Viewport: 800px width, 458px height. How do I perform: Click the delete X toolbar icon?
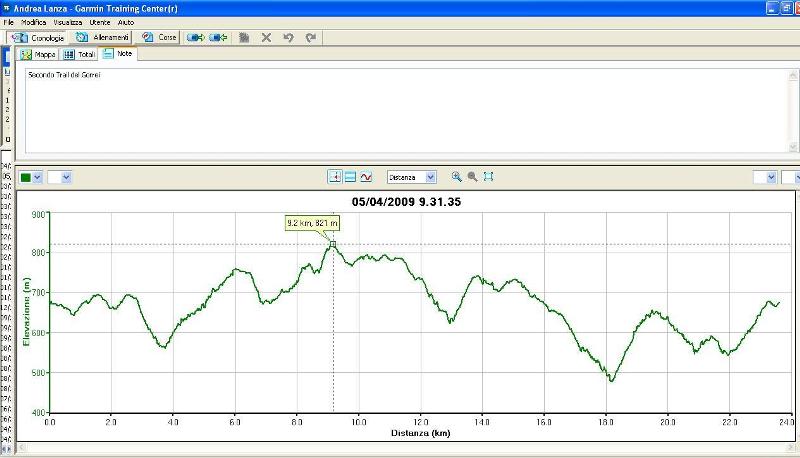pos(266,37)
